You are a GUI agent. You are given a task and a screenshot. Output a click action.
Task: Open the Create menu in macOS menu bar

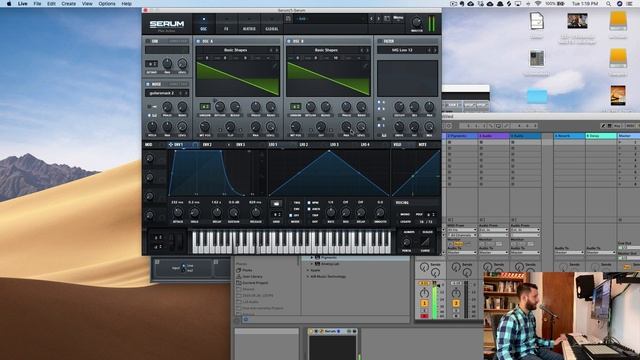tap(69, 4)
